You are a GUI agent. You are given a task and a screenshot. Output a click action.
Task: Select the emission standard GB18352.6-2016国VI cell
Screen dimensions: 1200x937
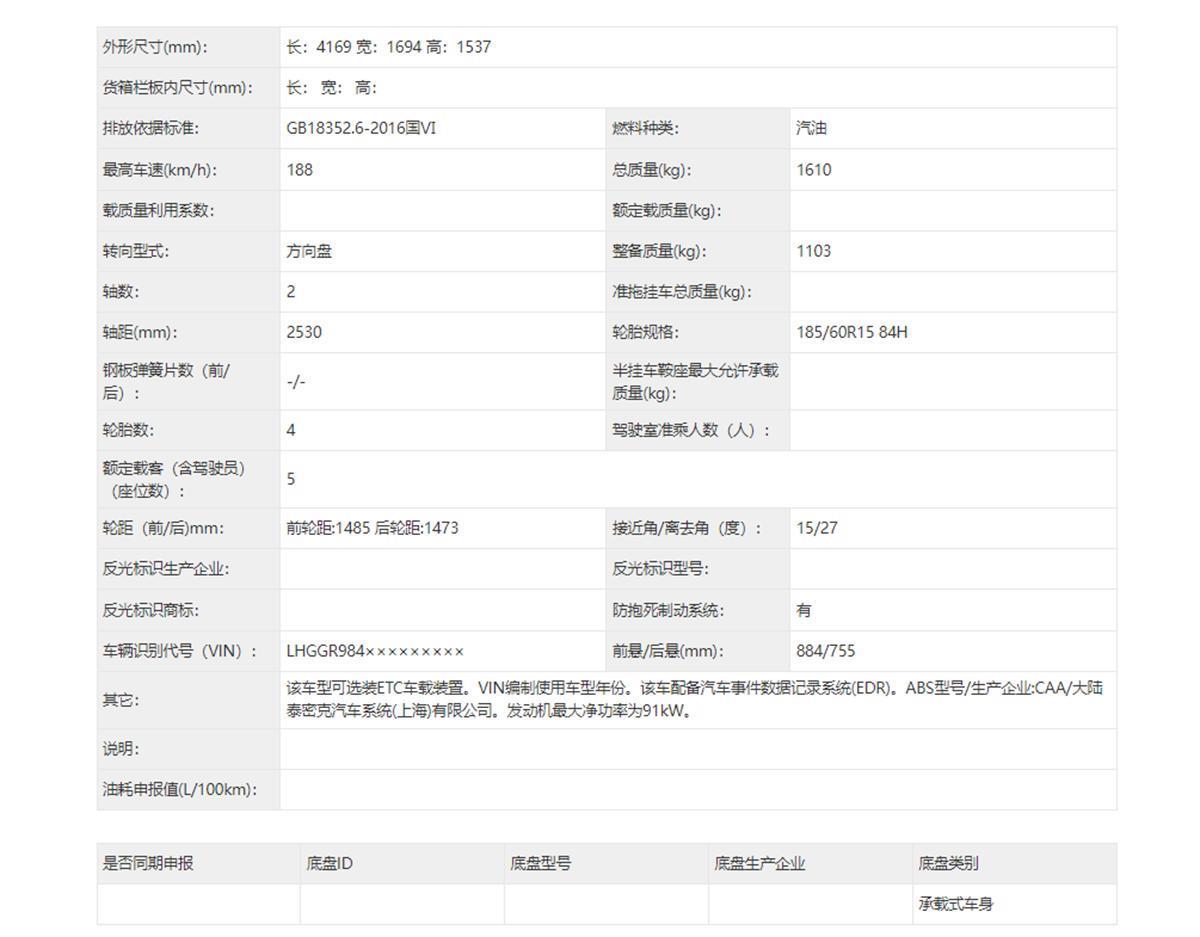361,128
